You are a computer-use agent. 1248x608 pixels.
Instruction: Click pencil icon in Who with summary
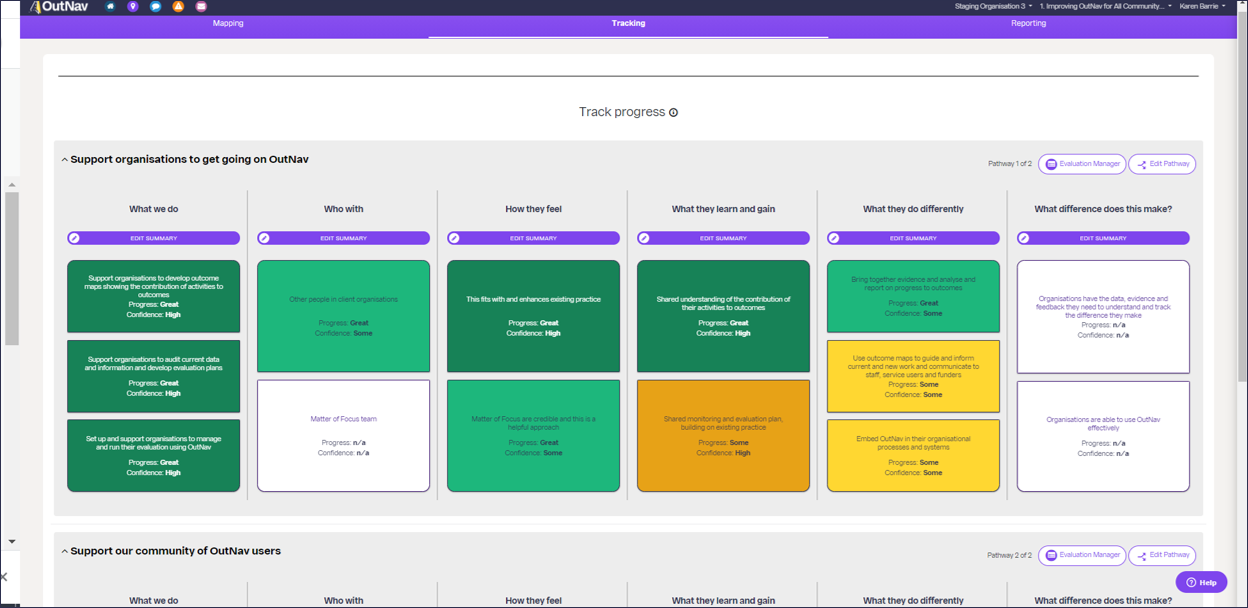click(264, 238)
